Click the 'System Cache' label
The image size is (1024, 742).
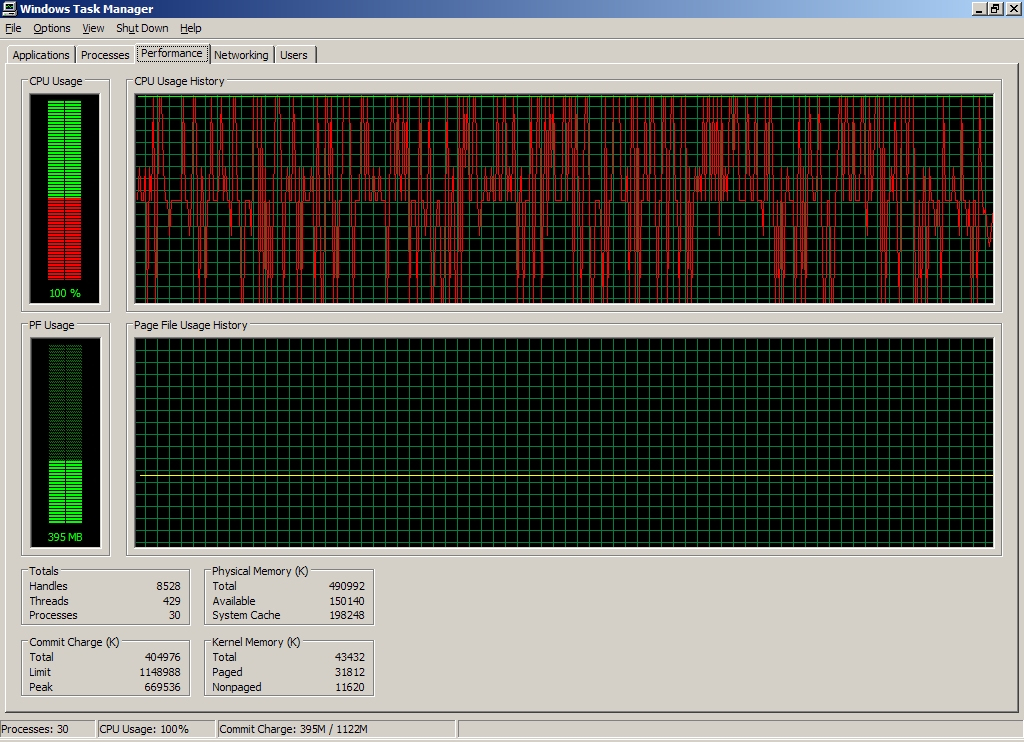(246, 615)
